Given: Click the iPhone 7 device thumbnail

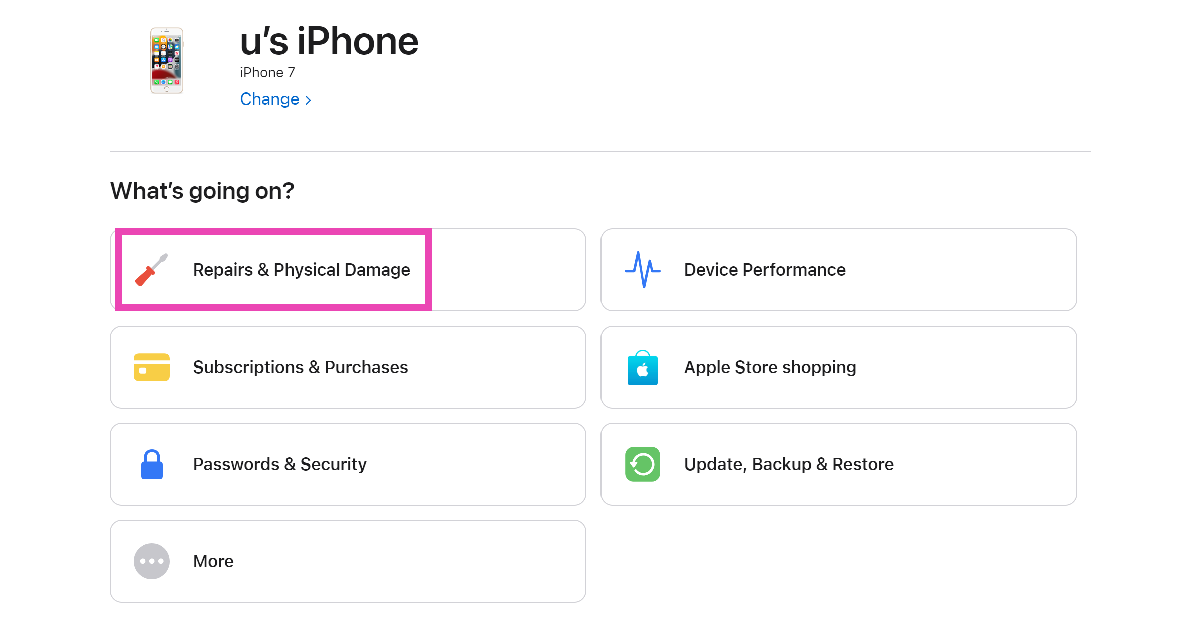Looking at the screenshot, I should tap(166, 61).
